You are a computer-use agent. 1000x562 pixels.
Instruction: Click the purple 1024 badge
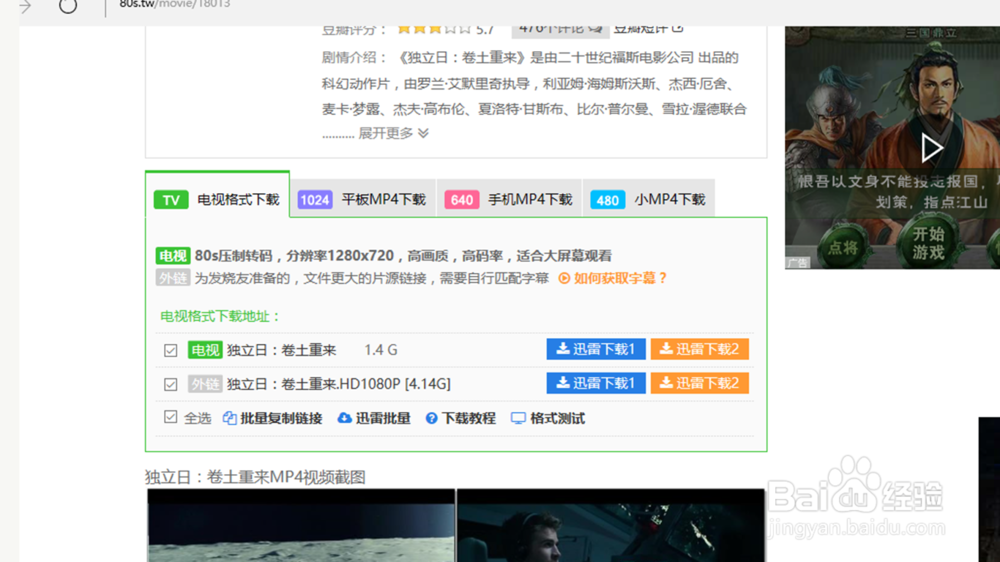[315, 200]
